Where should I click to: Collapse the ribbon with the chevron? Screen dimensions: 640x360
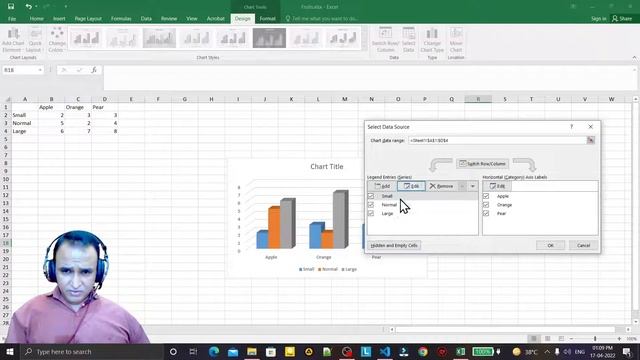(x=634, y=58)
